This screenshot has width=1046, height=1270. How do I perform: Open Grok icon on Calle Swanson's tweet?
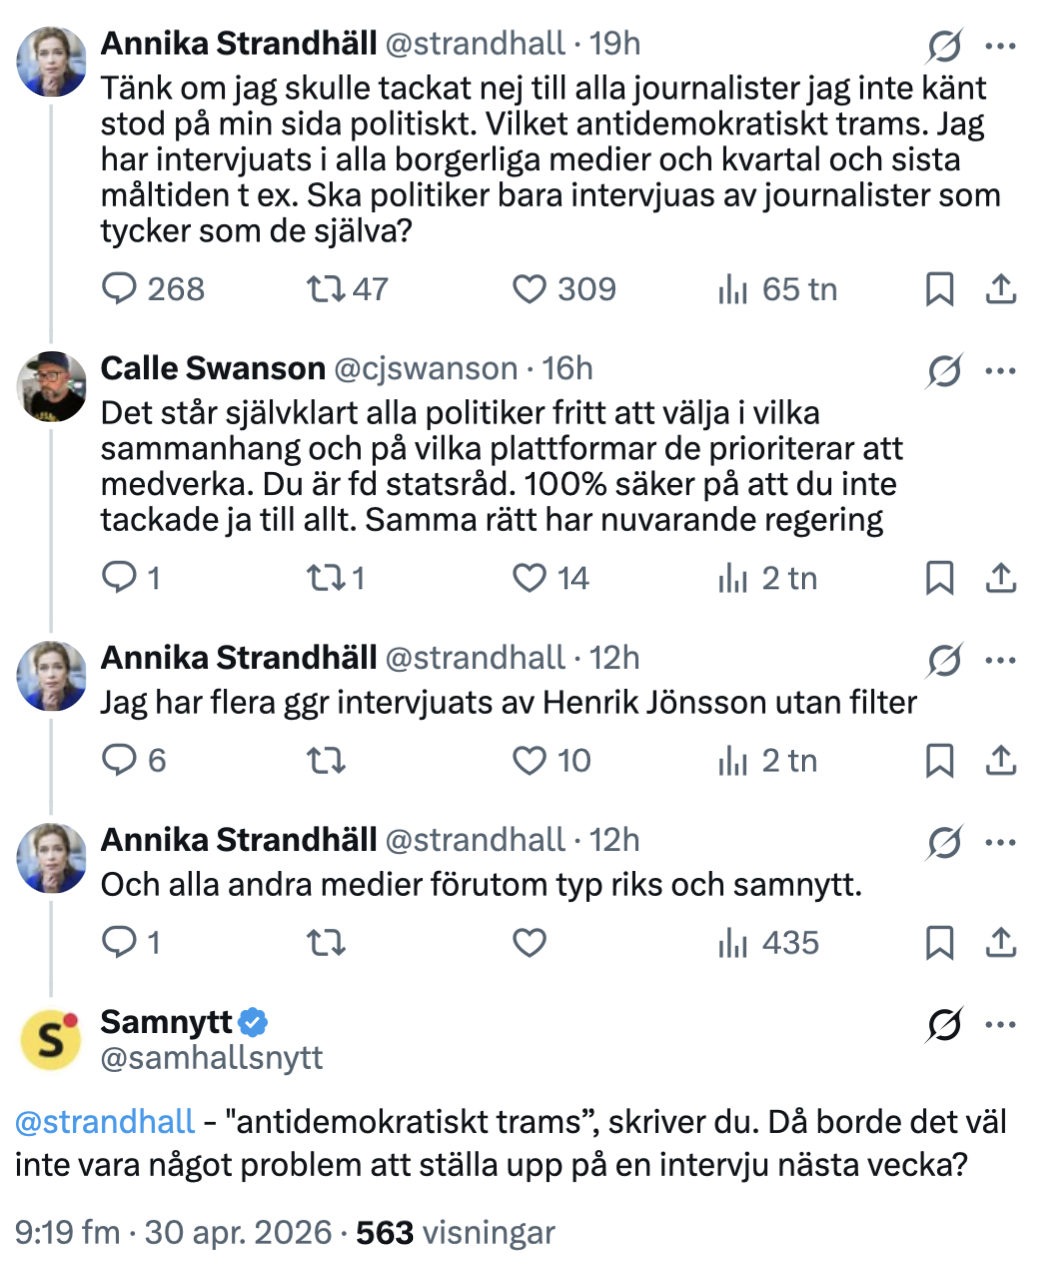pyautogui.click(x=943, y=371)
